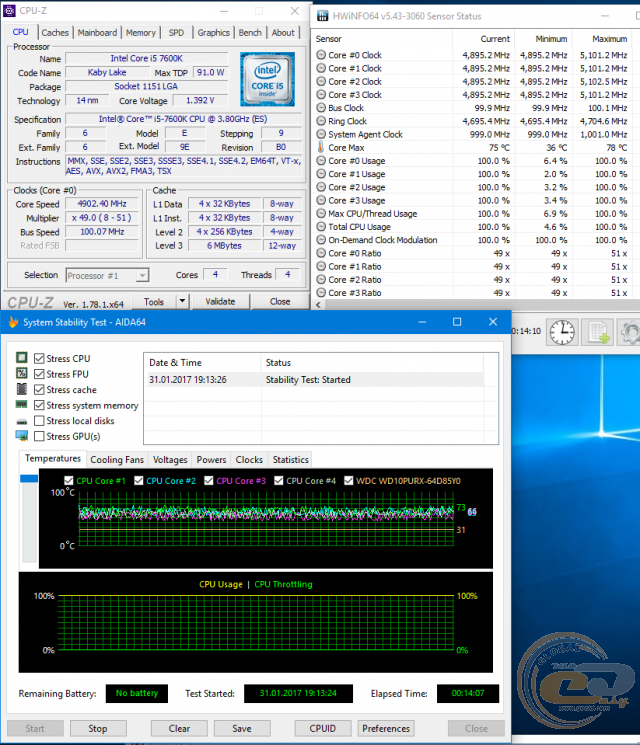Click the blue graph scale slider
Image resolution: width=640 pixels, height=745 pixels.
point(29,478)
